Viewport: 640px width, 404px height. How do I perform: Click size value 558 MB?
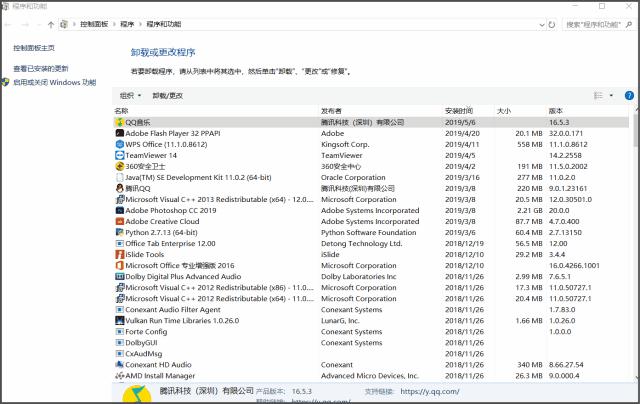click(530, 144)
